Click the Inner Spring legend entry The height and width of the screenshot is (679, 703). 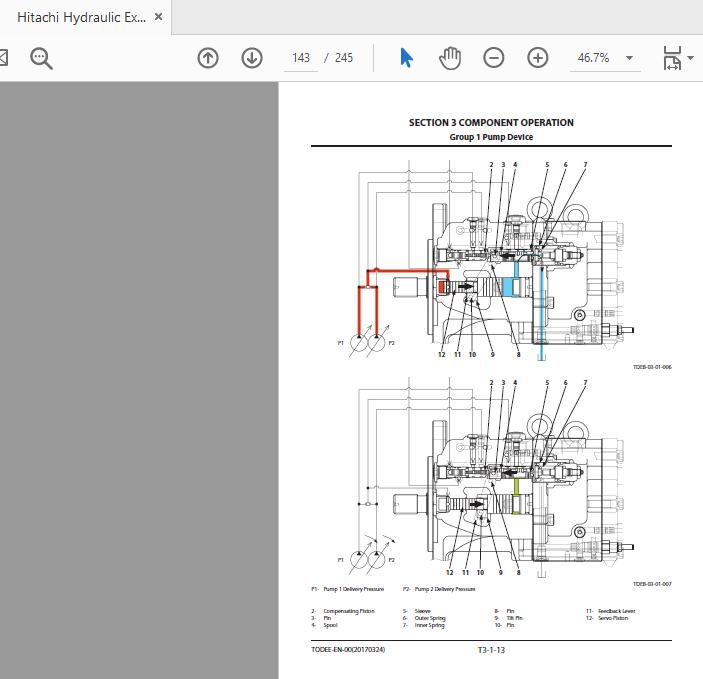click(x=430, y=625)
